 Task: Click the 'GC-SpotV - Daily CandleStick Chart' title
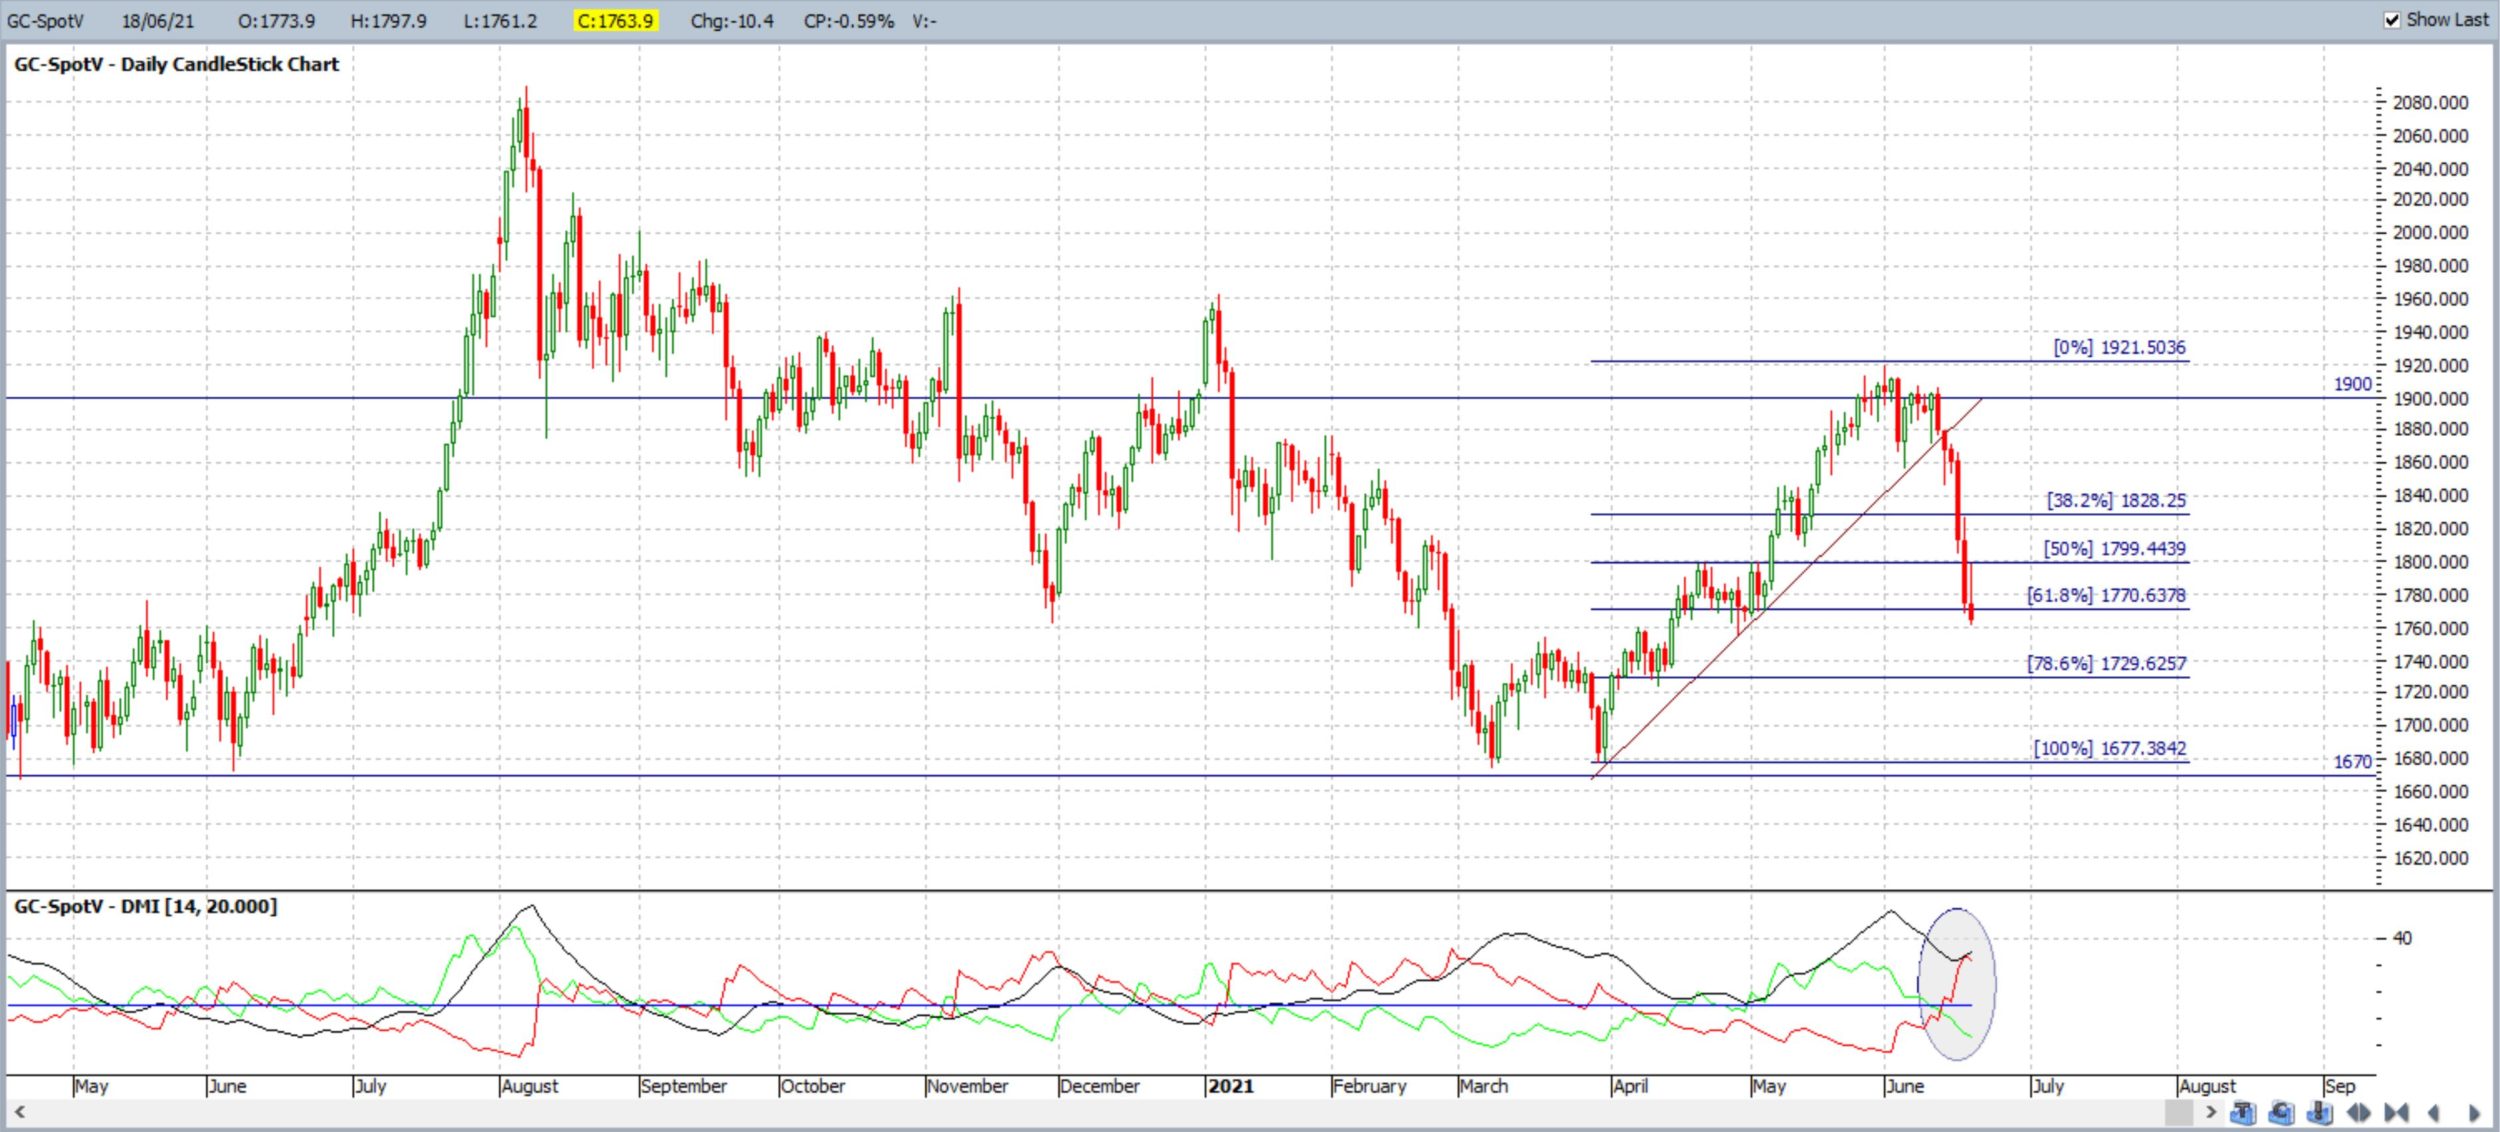[x=176, y=64]
